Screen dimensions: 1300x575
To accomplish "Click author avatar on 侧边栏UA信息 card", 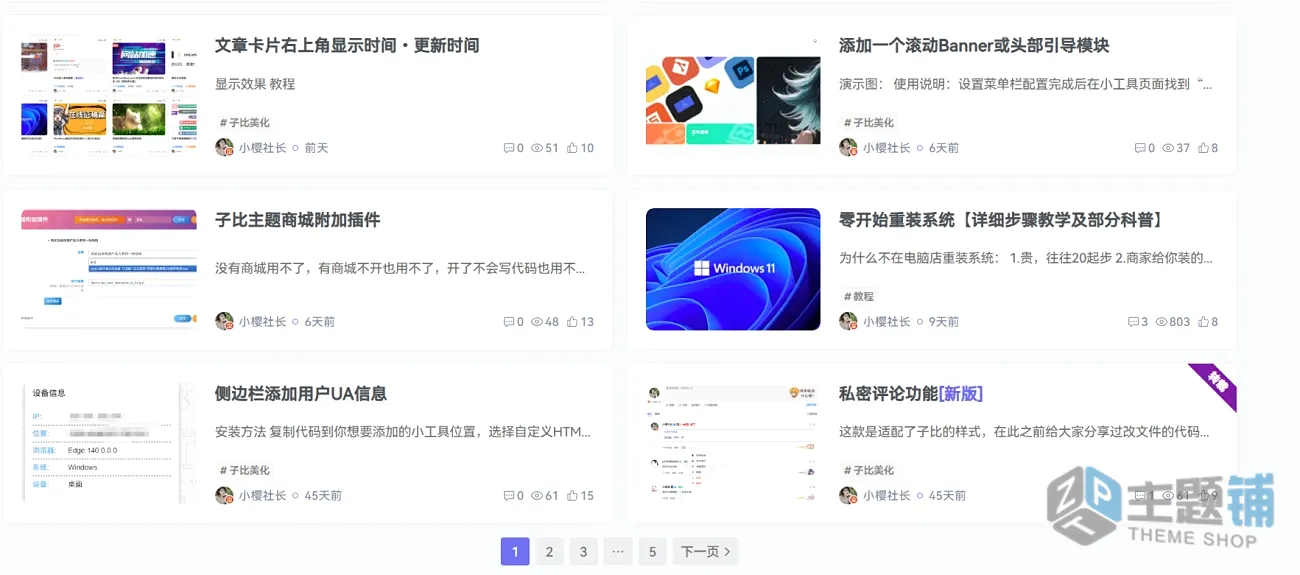I will [224, 495].
